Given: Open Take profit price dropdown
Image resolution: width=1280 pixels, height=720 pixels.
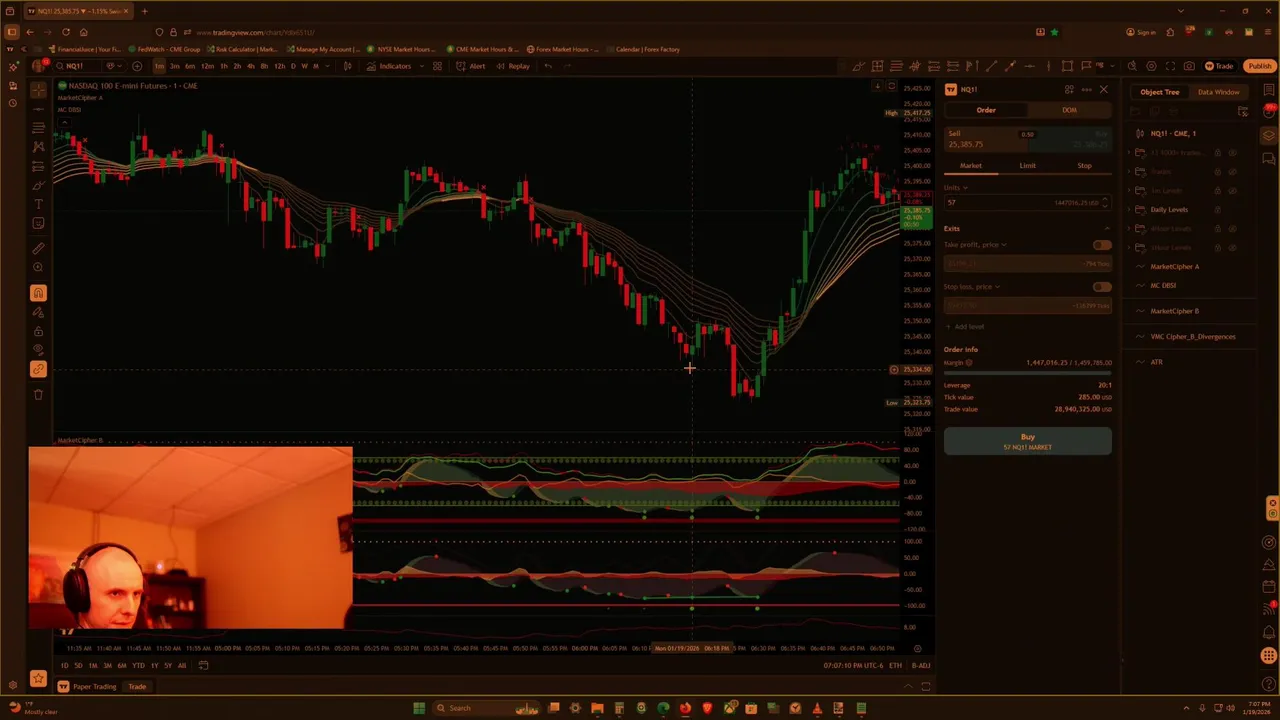Looking at the screenshot, I should click(x=975, y=245).
